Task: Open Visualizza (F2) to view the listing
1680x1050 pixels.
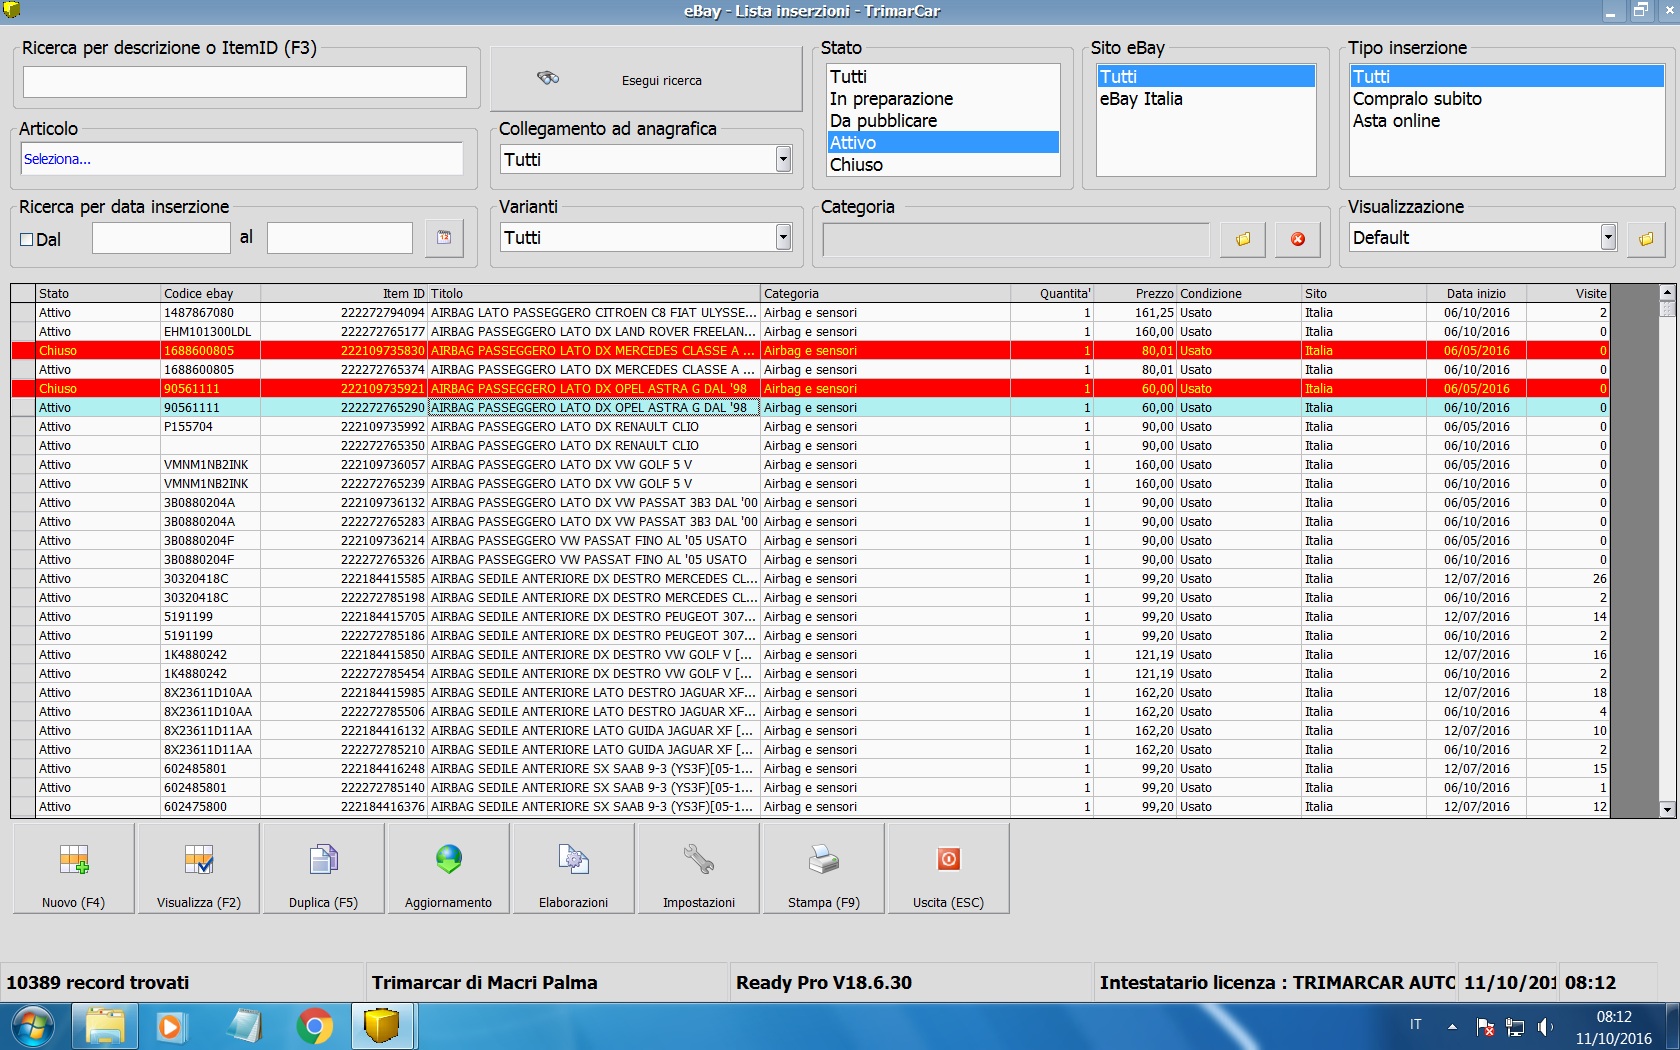Action: [199, 869]
